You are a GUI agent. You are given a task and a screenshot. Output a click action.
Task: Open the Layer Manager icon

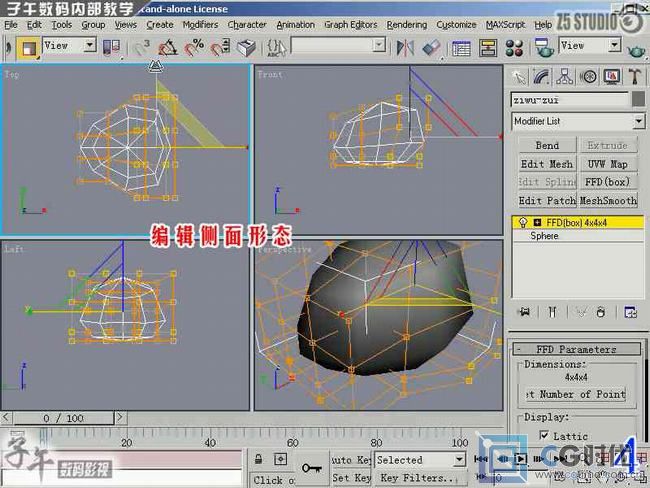click(x=461, y=48)
